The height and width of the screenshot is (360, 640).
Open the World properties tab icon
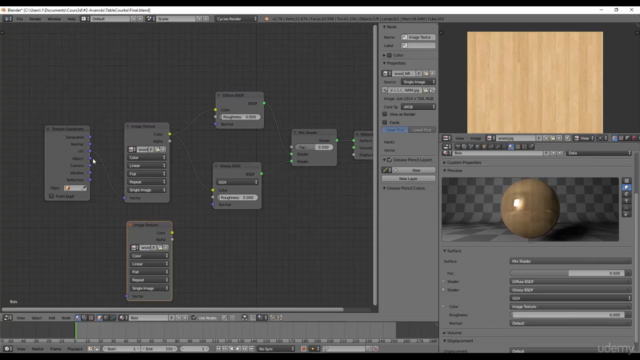click(x=478, y=147)
